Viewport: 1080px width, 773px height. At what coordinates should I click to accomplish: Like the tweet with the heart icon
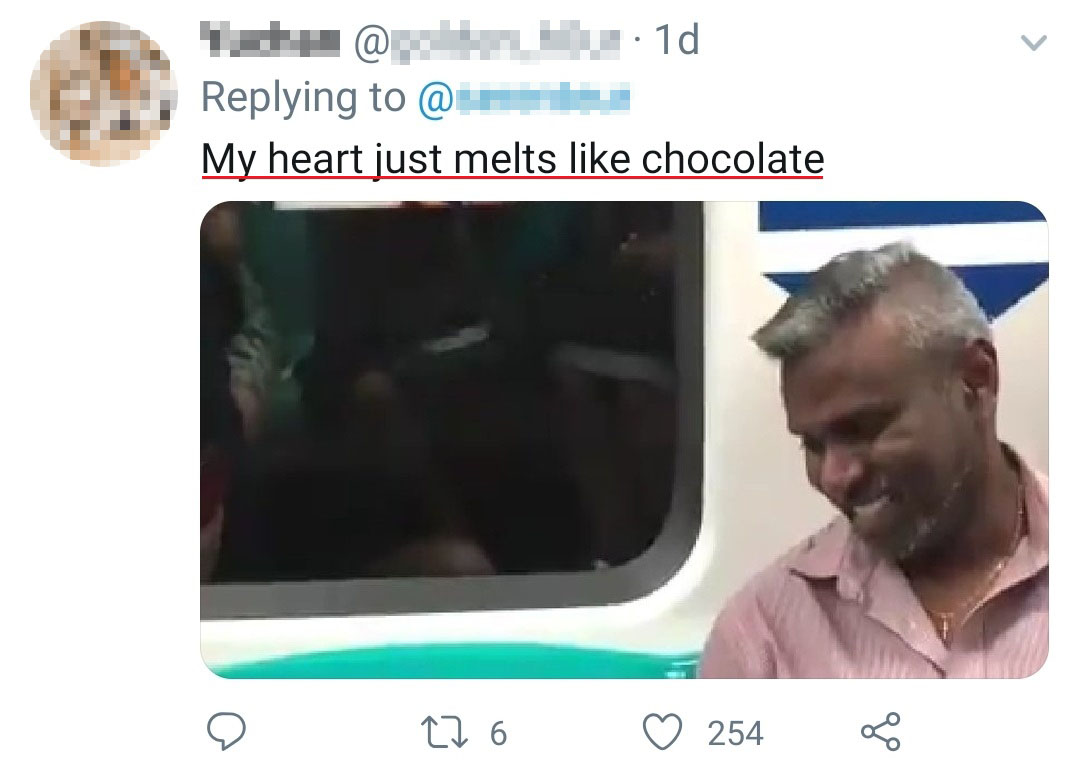[x=660, y=733]
